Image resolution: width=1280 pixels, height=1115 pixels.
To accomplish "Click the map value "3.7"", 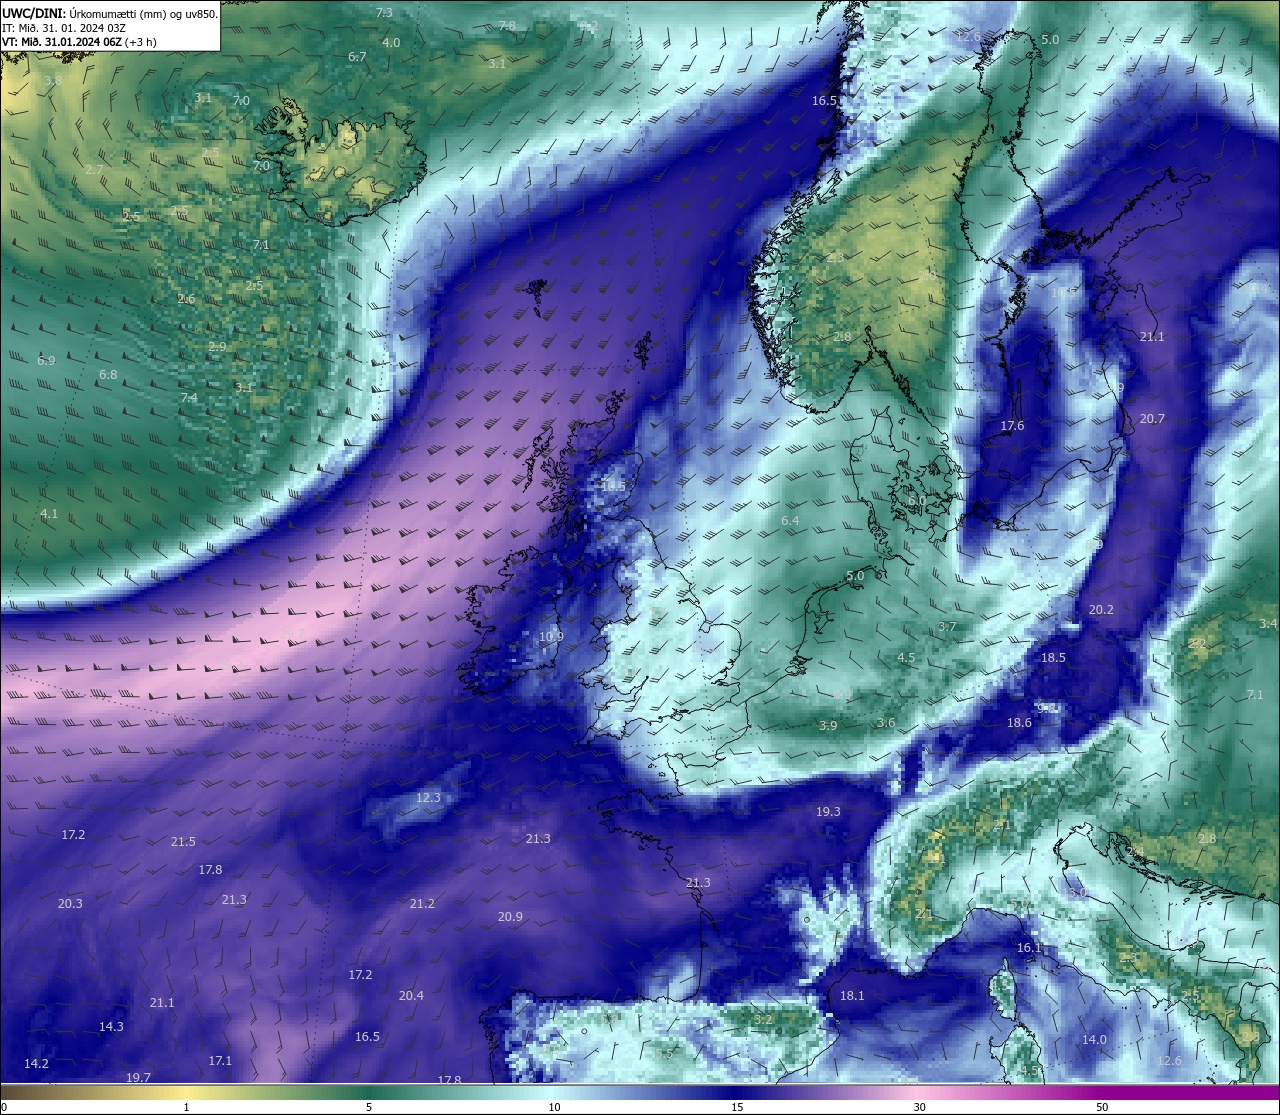I will point(947,626).
